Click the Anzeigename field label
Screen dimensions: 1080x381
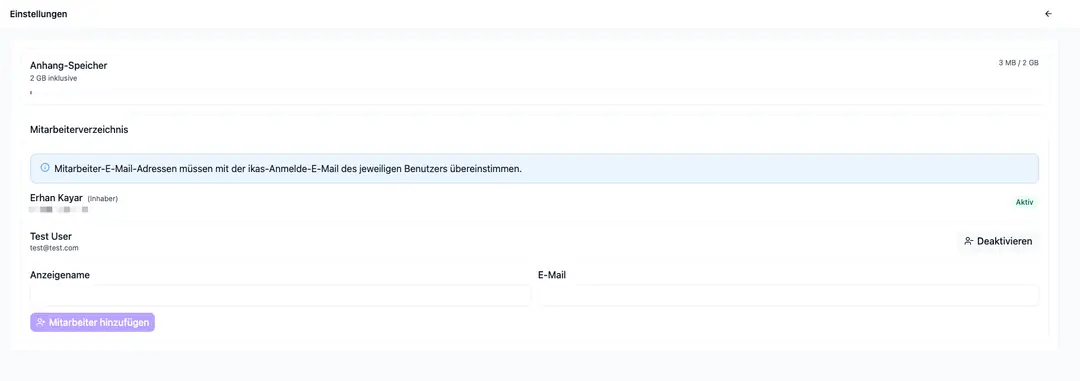[x=60, y=275]
